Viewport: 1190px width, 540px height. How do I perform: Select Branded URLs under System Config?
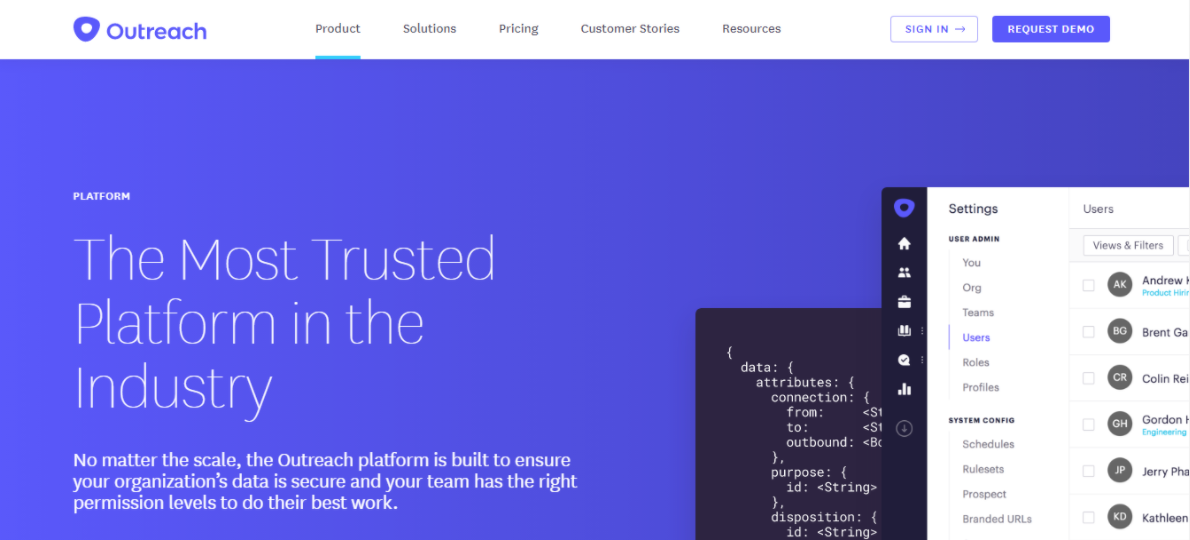tap(996, 520)
